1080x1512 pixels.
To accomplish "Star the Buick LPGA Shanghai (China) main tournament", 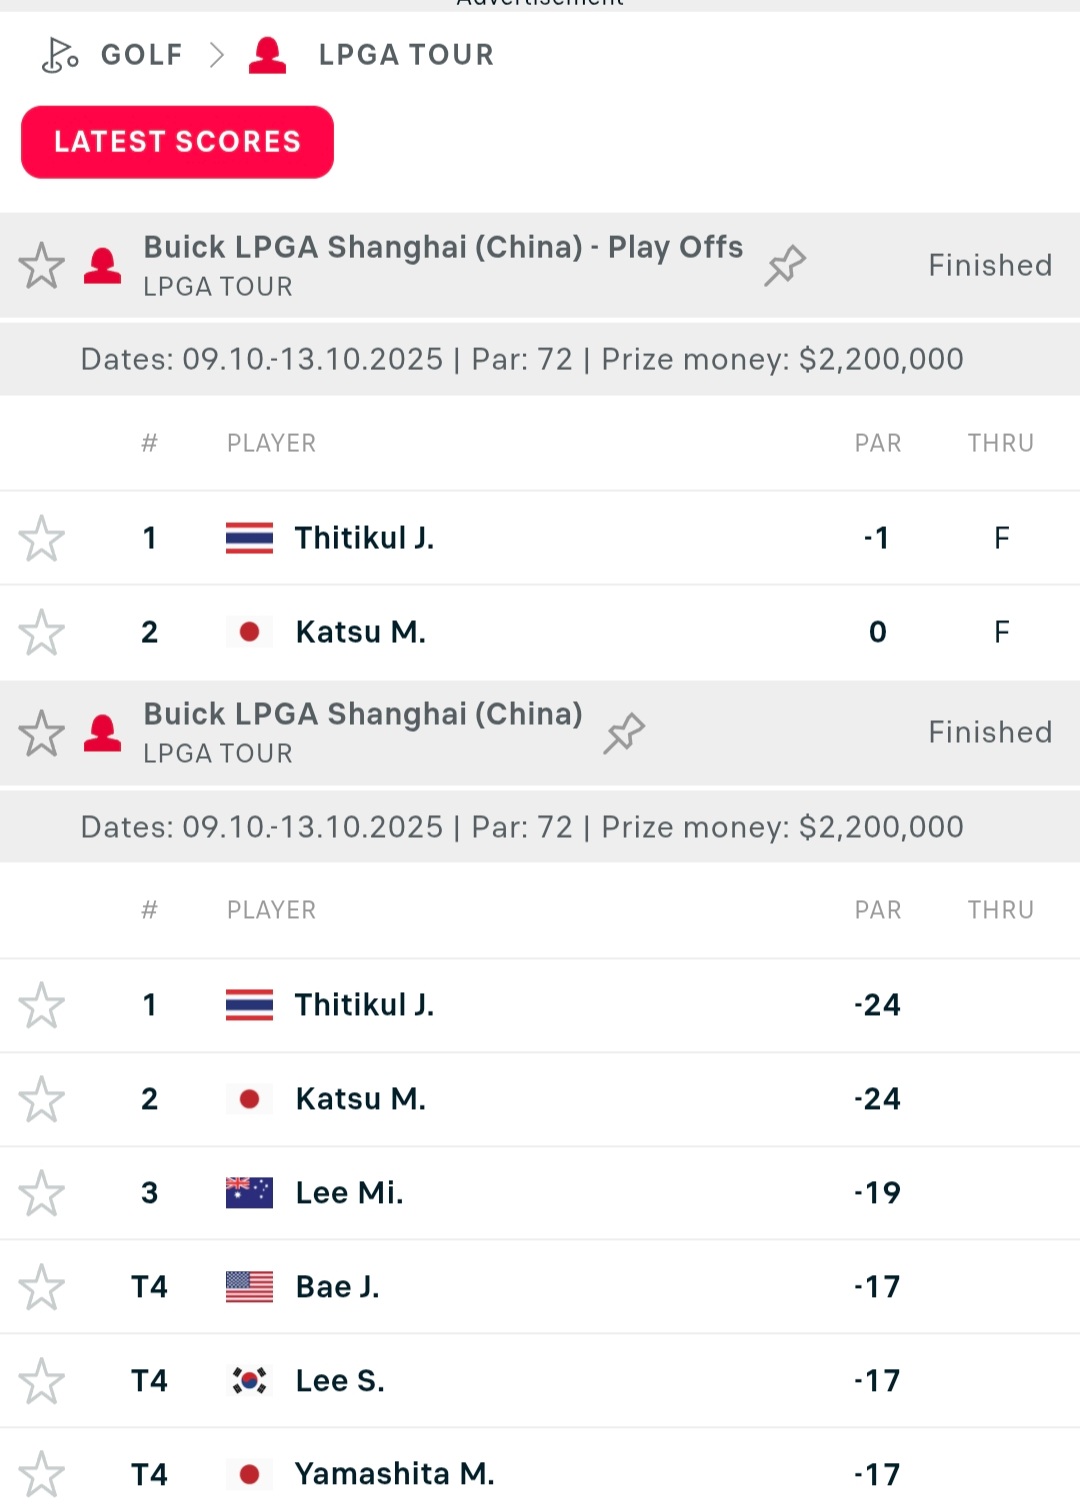I will tap(41, 732).
